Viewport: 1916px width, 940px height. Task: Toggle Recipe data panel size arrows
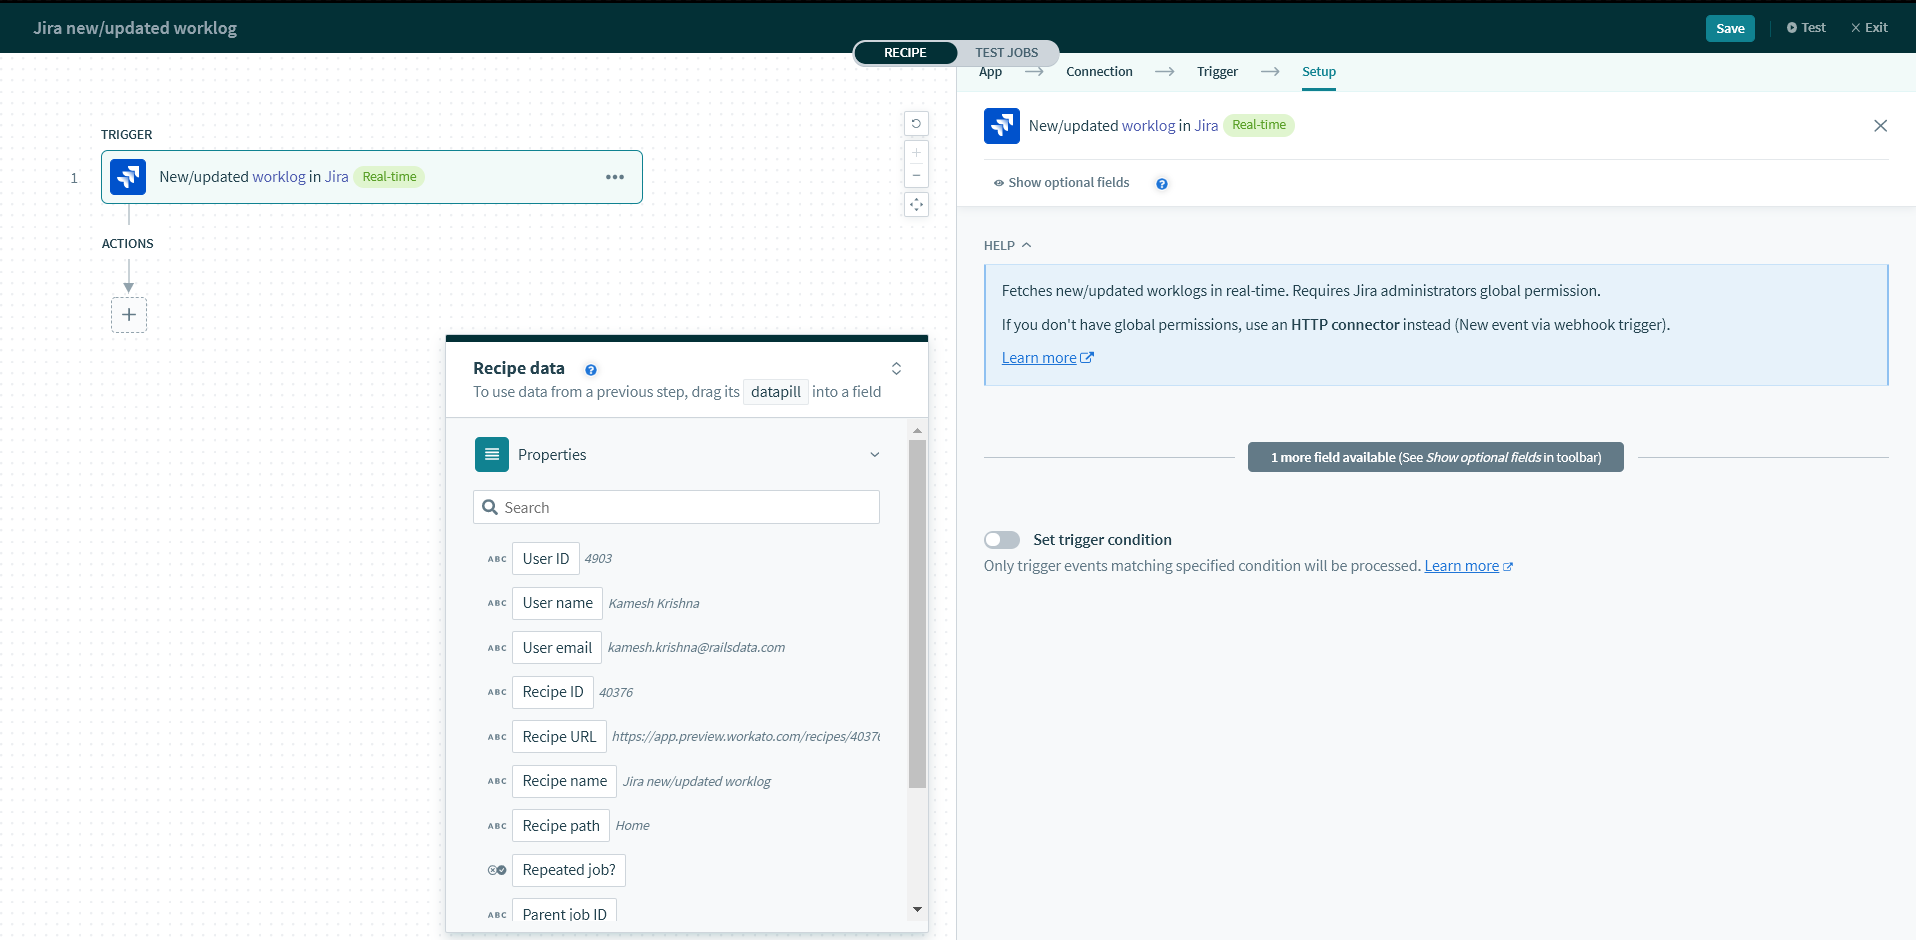click(x=896, y=369)
